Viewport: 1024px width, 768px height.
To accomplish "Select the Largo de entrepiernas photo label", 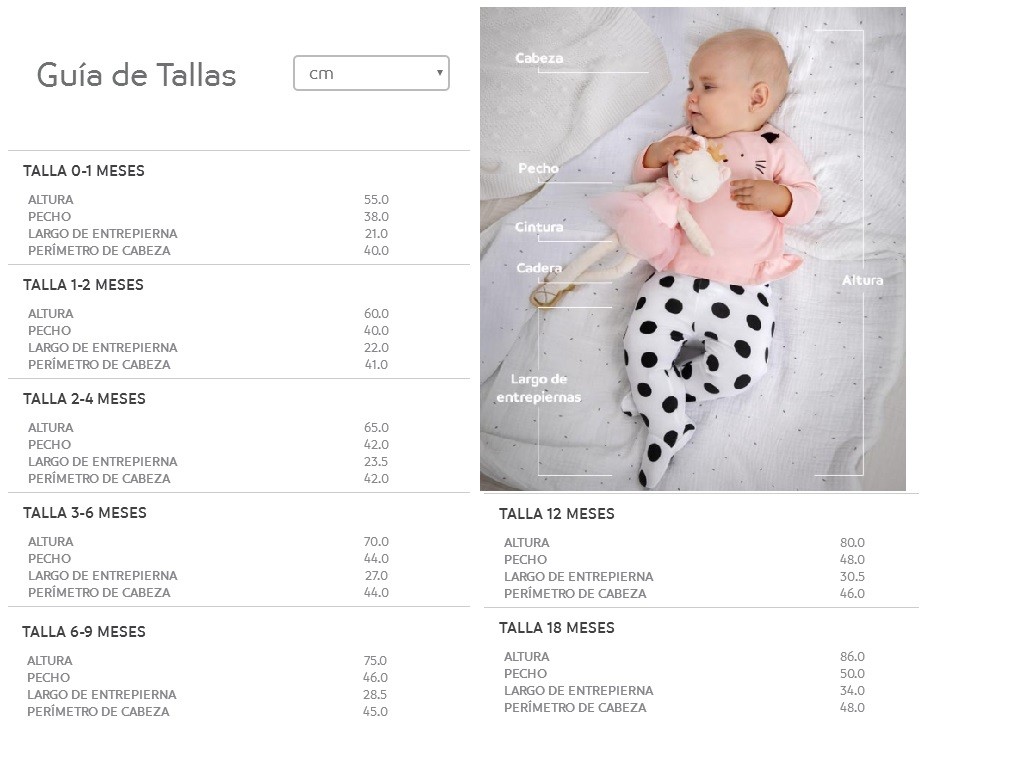I will point(539,388).
